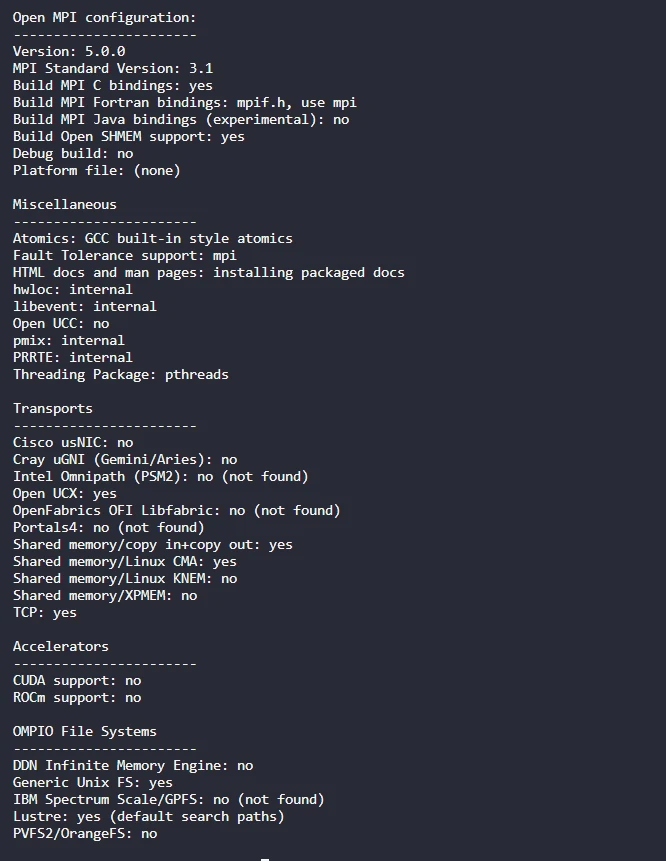Click the Fault Tolerance support line

pyautogui.click(x=124, y=255)
